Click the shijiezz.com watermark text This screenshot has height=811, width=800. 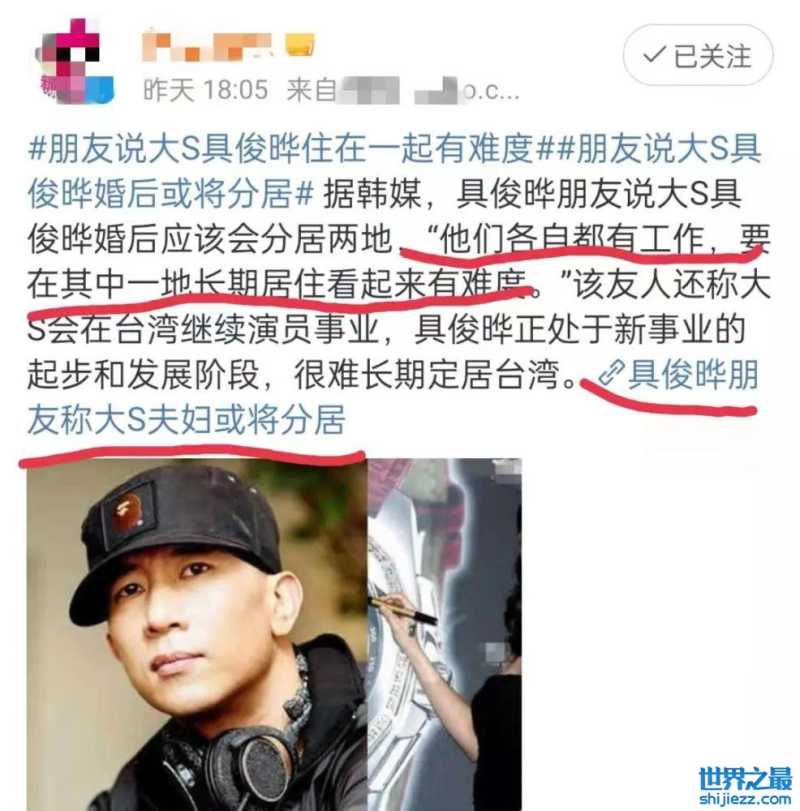(x=745, y=800)
